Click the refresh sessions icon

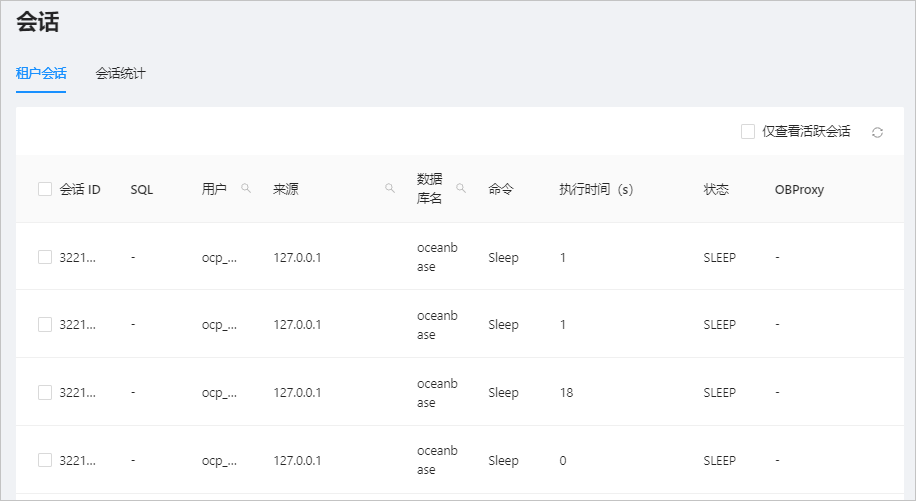click(877, 133)
